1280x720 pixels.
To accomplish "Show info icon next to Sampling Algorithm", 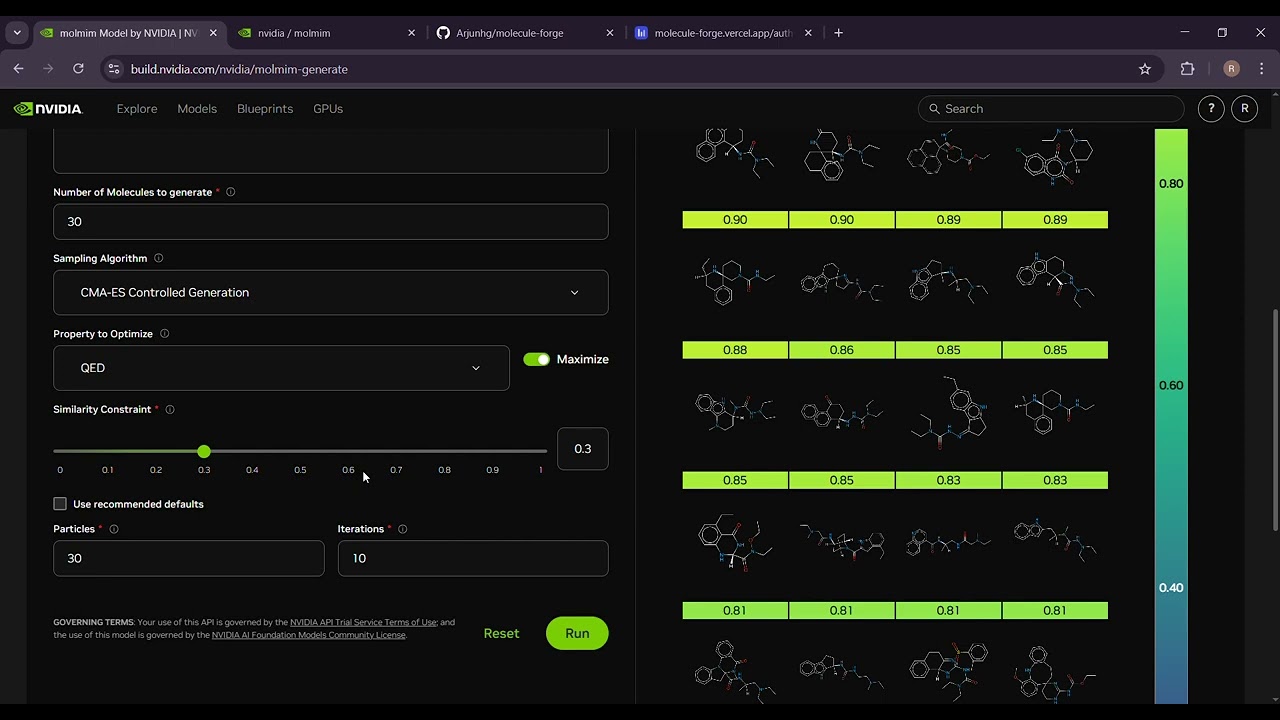I will [x=158, y=258].
